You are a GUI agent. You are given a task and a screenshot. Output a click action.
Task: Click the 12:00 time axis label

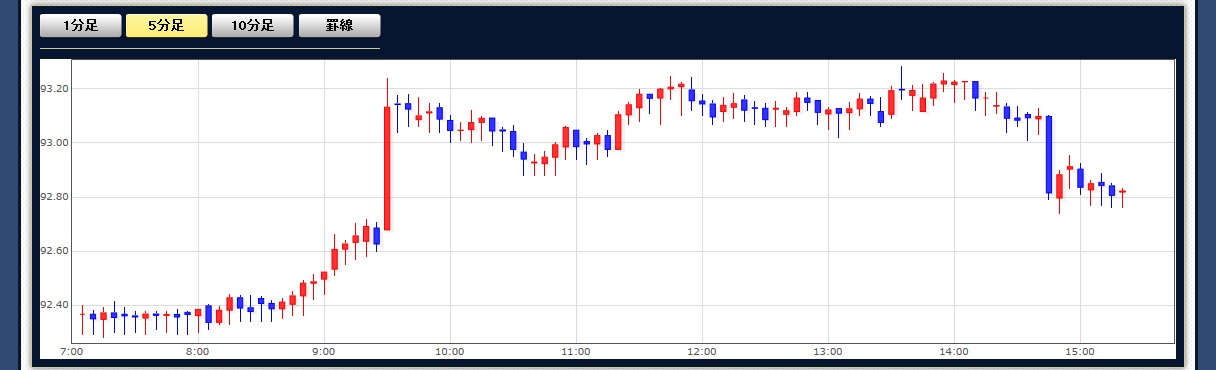(702, 352)
